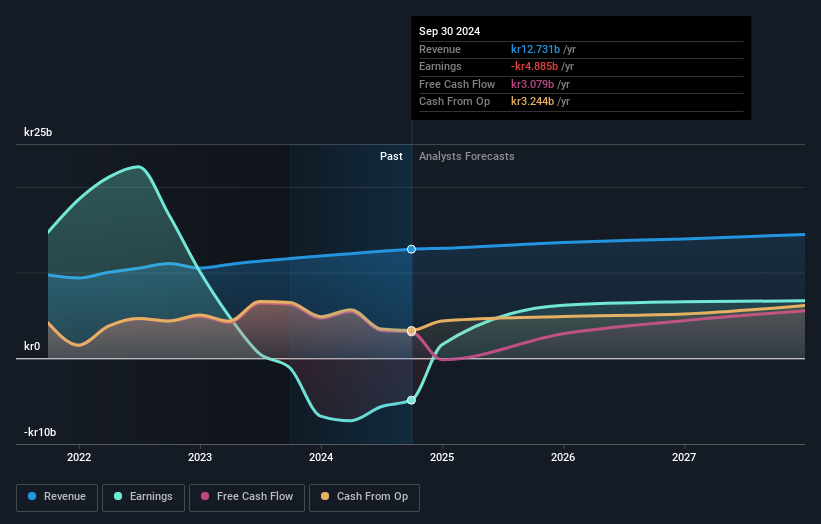Click the kr0 y-axis label
Viewport: 821px width, 524px height.
(x=32, y=346)
